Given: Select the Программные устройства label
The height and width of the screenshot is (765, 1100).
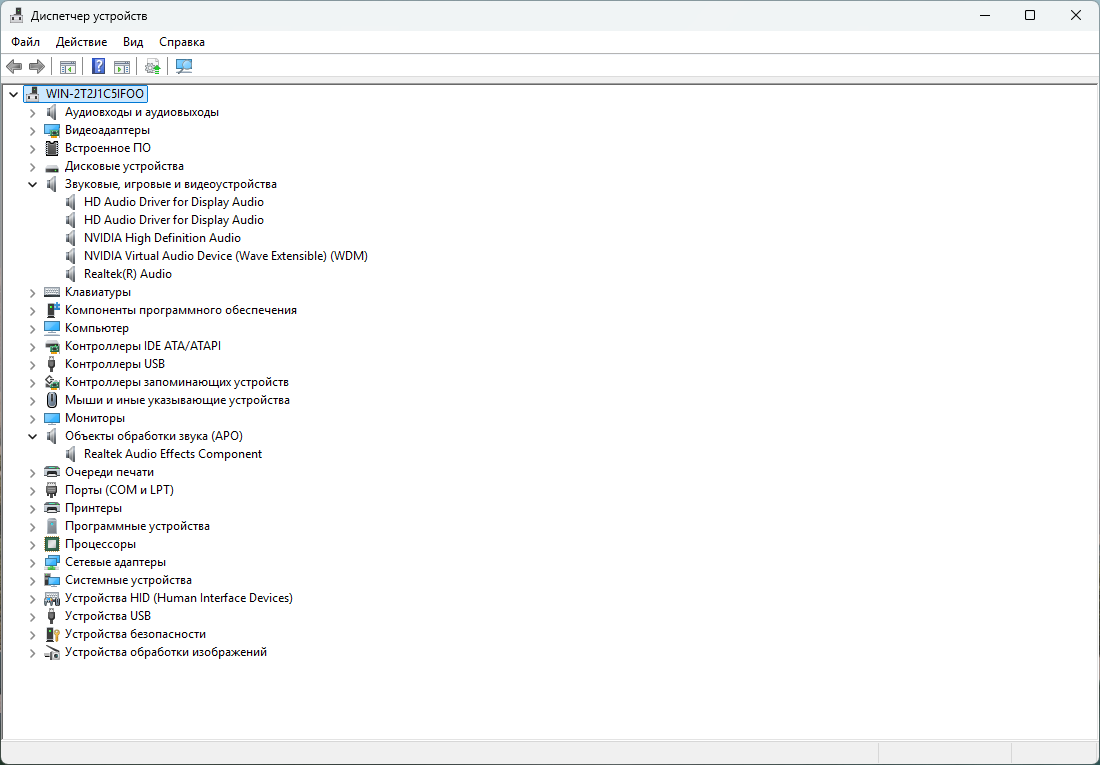Looking at the screenshot, I should 138,526.
